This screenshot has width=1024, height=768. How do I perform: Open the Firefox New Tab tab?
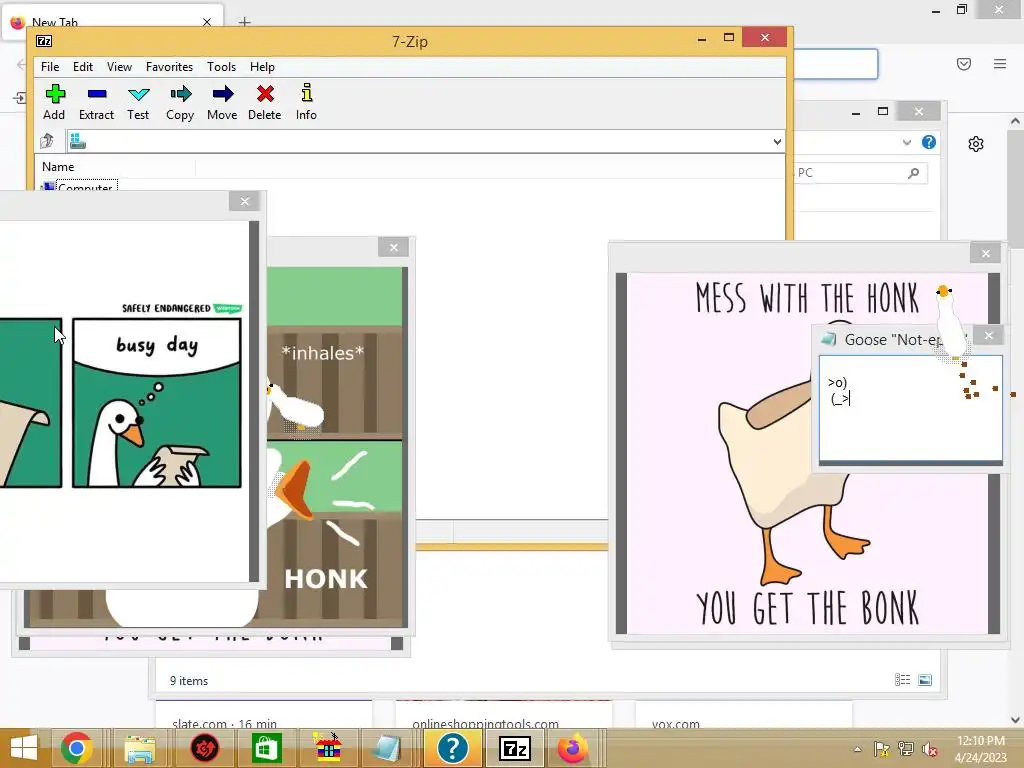(x=112, y=22)
